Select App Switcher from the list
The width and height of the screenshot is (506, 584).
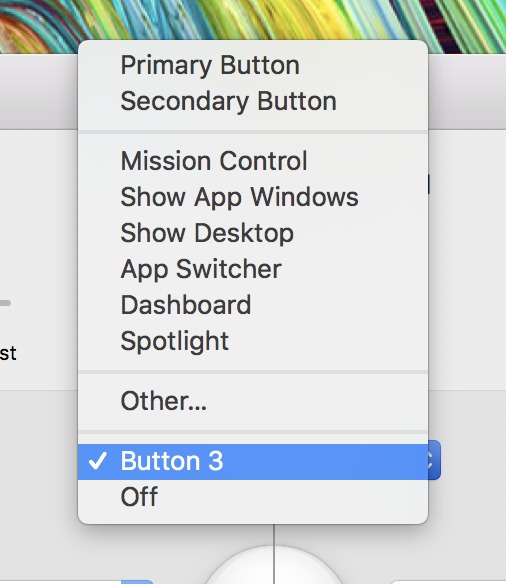point(253,269)
